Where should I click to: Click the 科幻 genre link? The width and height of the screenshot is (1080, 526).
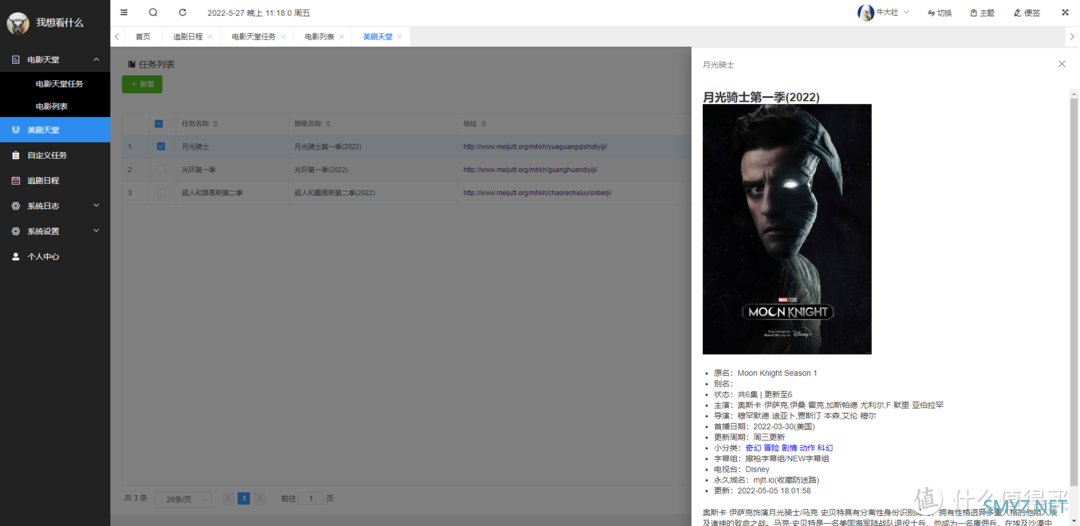coord(824,448)
